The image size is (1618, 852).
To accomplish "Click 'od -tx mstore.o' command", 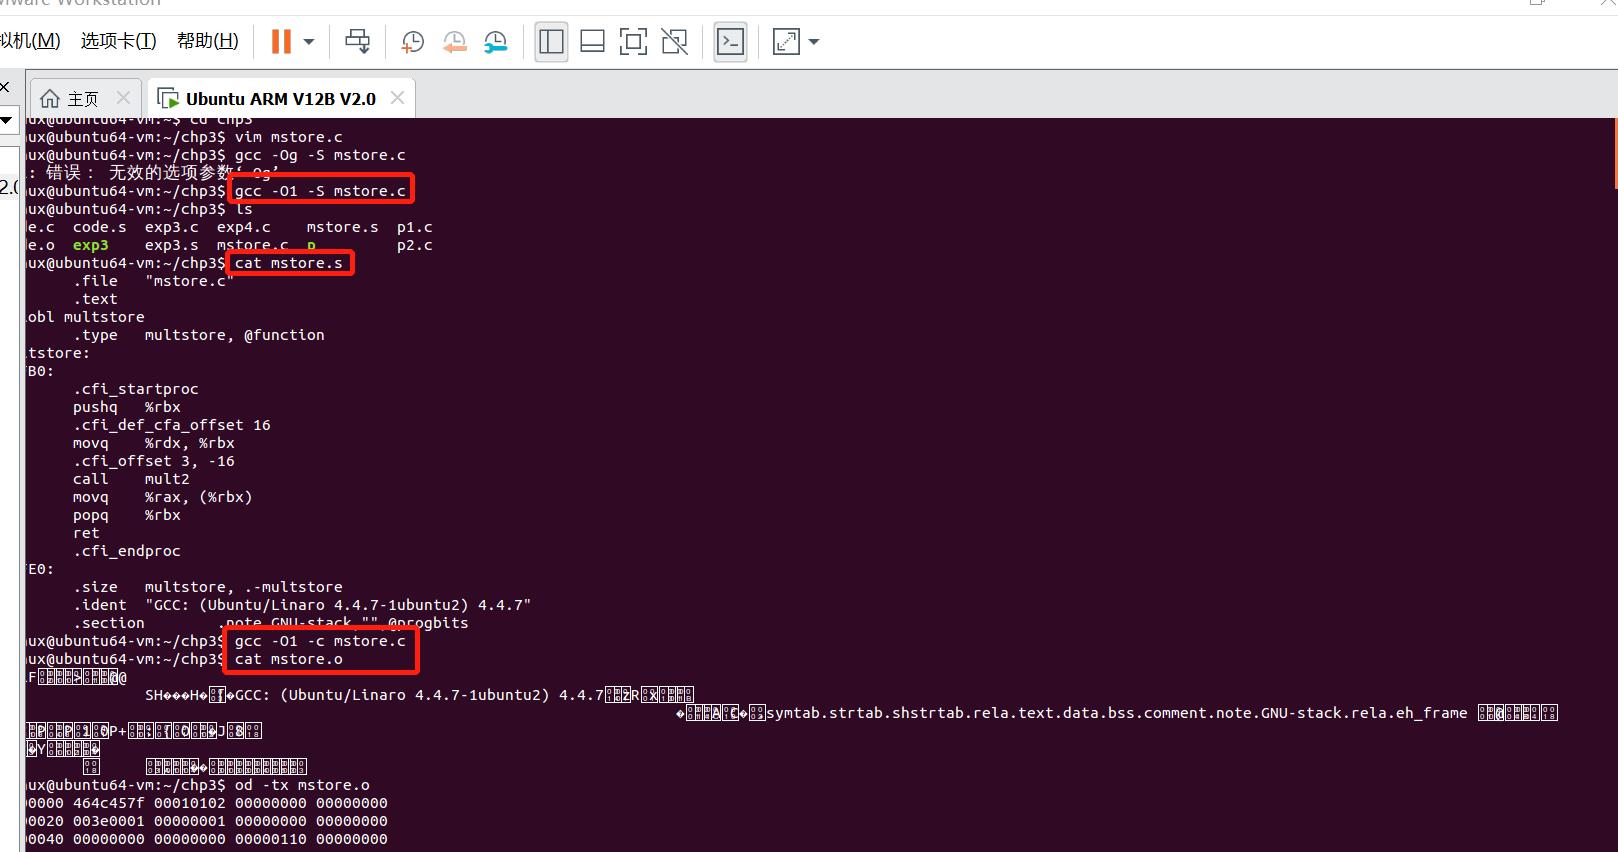I will coord(302,785).
